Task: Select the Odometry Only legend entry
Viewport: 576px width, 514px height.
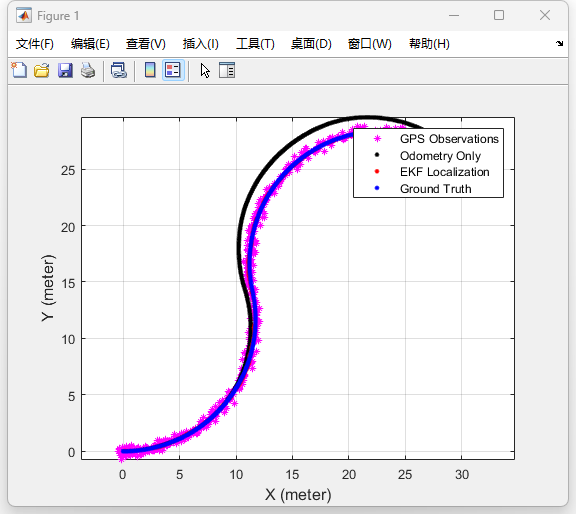Action: [x=440, y=156]
